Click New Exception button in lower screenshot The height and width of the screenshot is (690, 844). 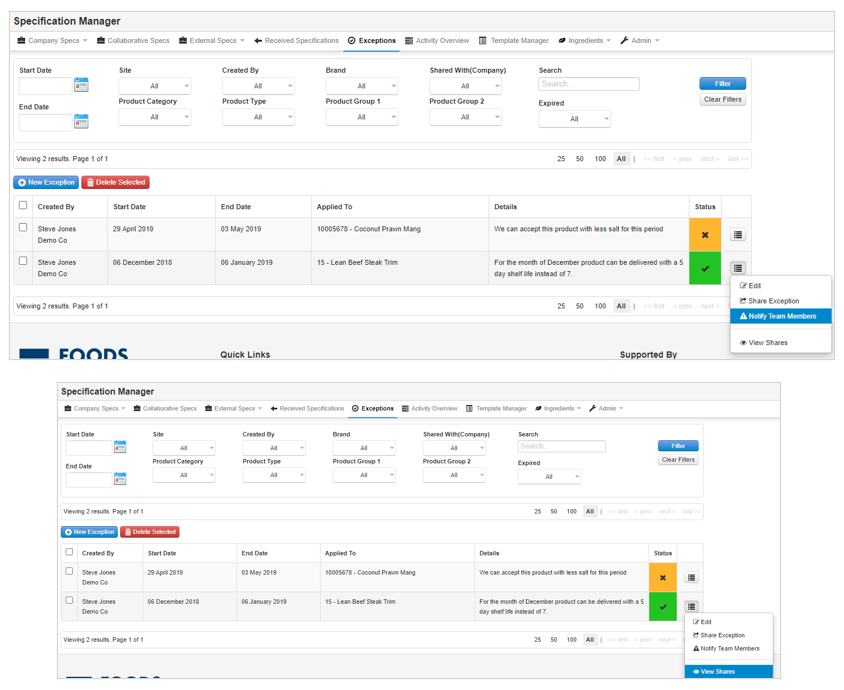tap(89, 532)
